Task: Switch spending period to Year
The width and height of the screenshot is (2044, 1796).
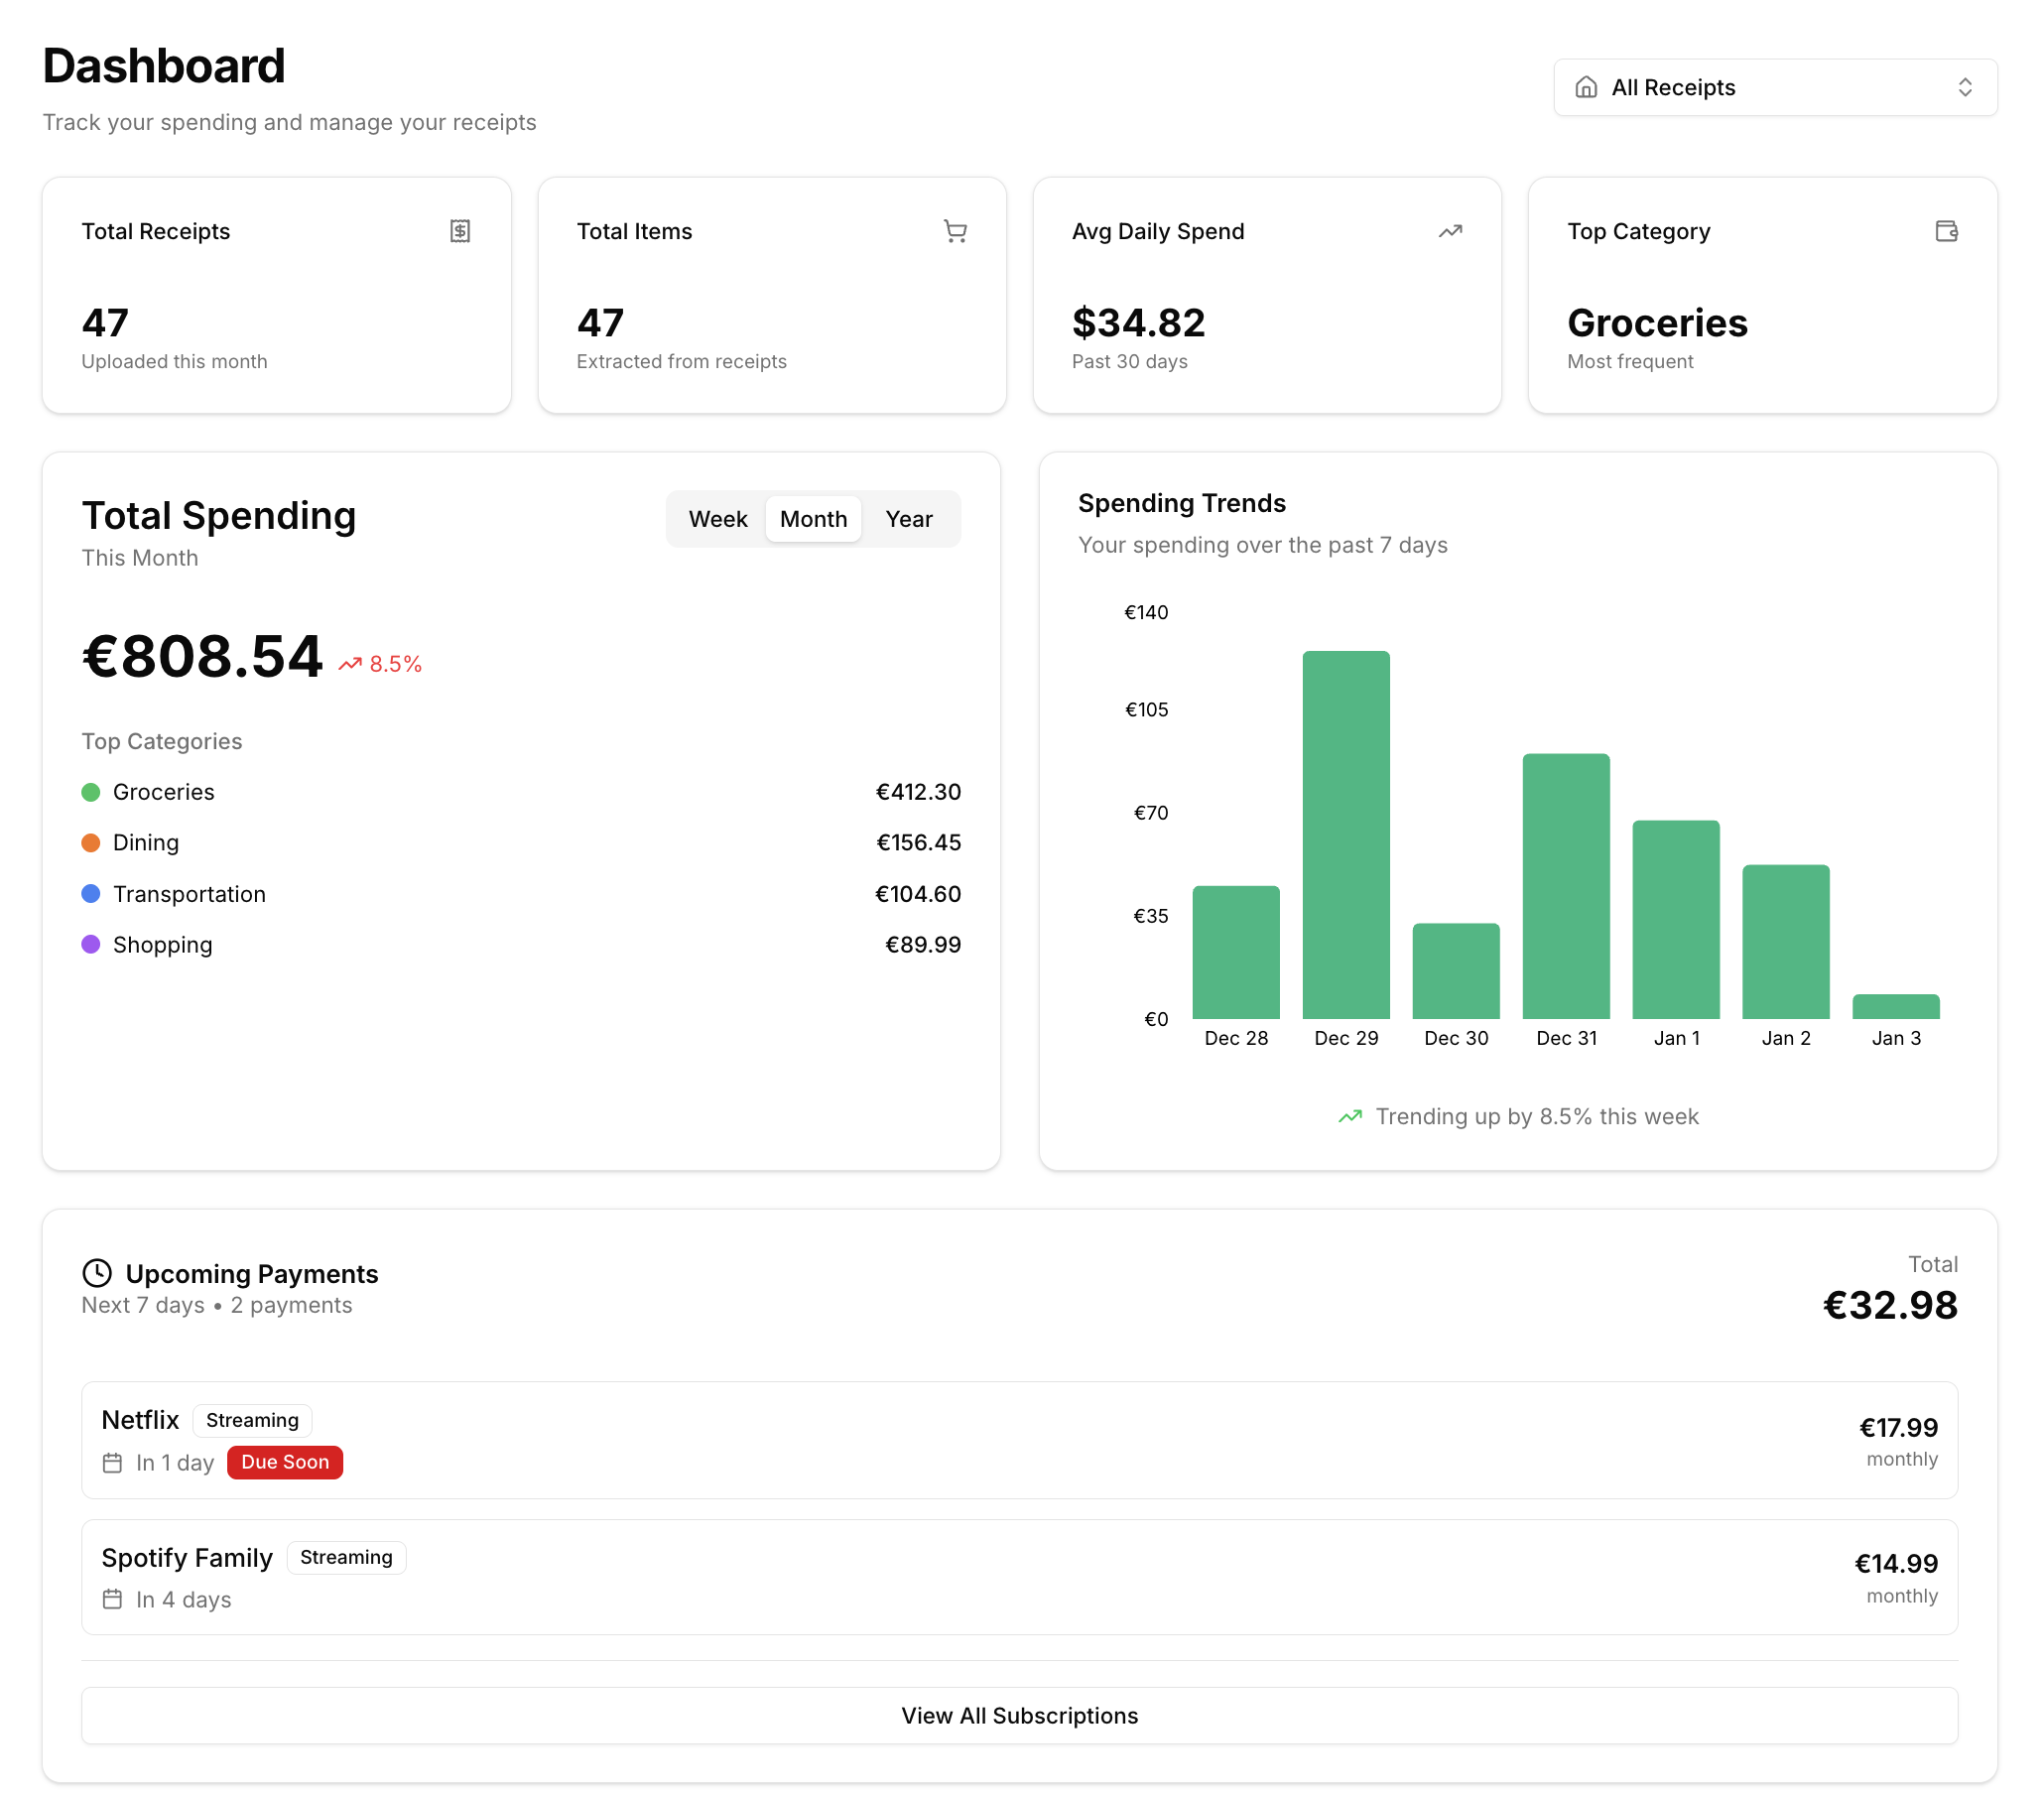Action: tap(908, 519)
